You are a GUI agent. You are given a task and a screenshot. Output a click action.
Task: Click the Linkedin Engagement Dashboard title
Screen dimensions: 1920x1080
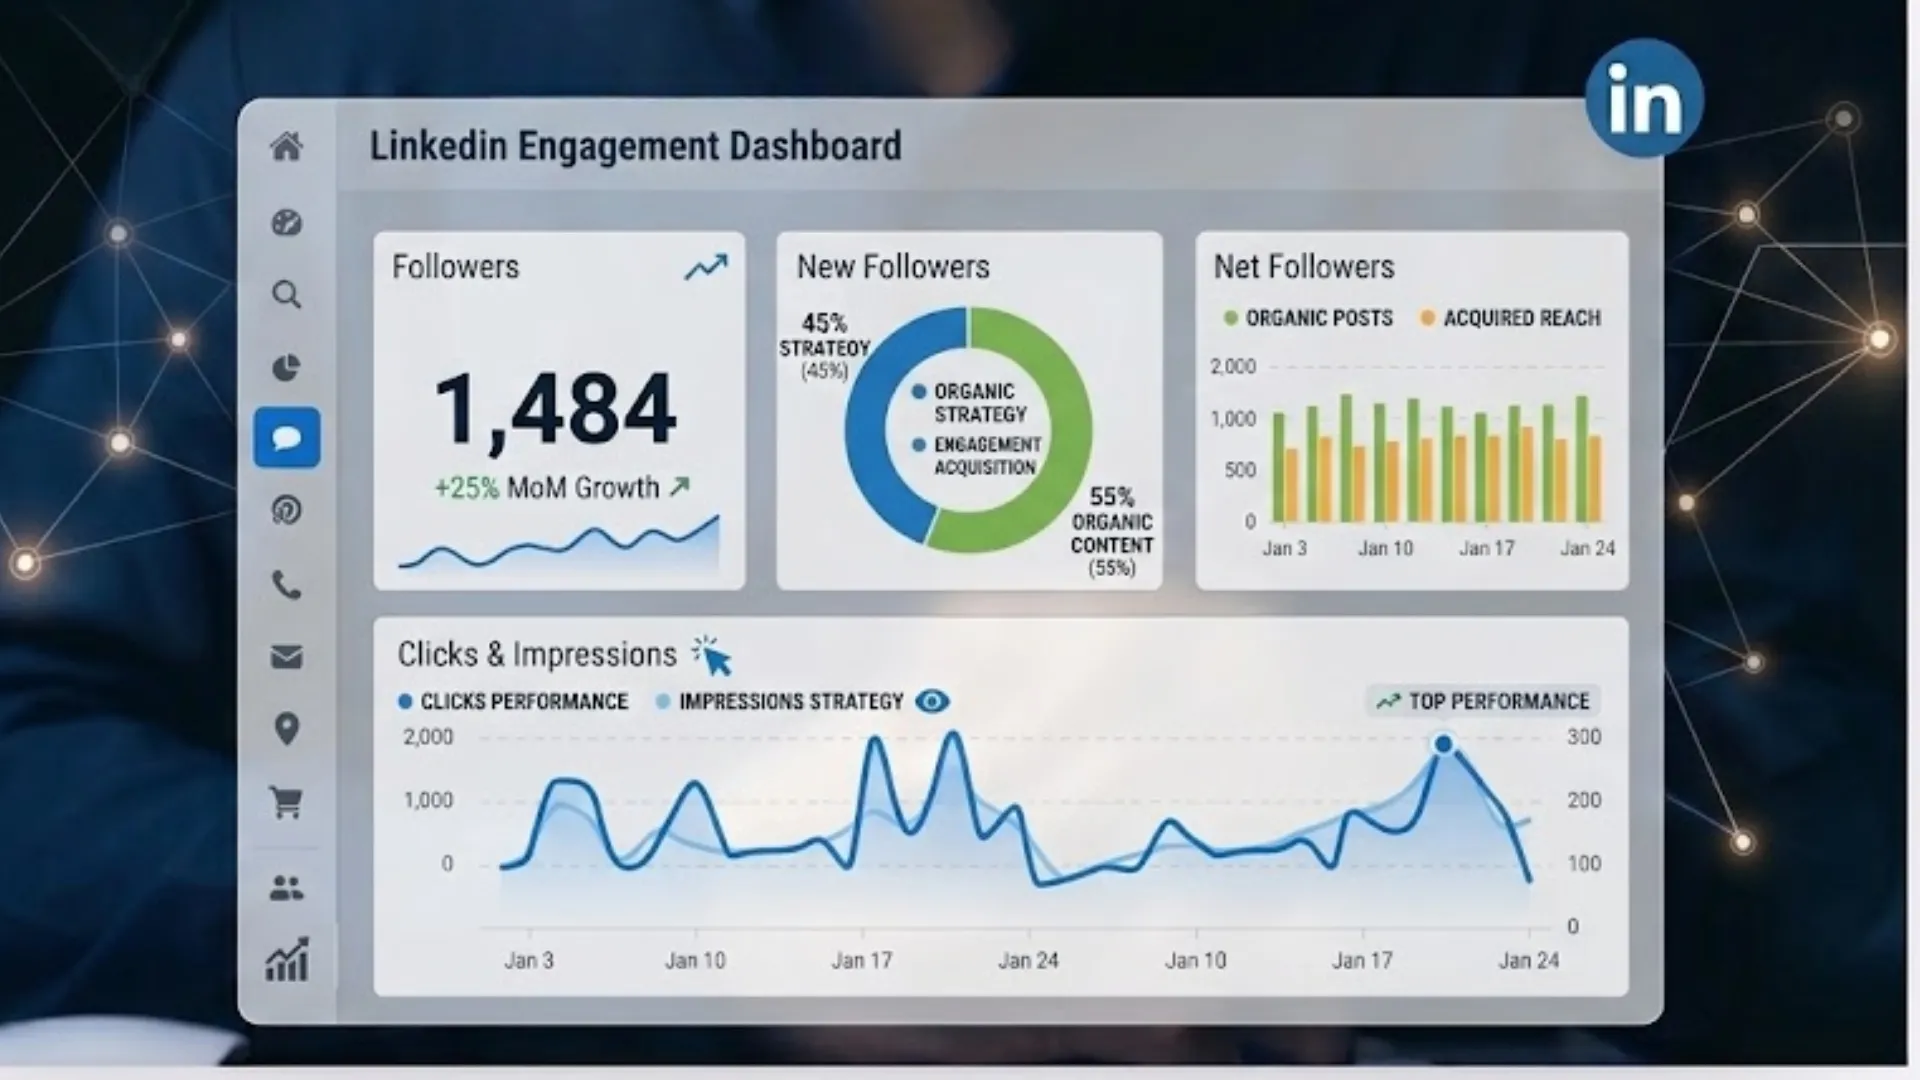click(636, 146)
